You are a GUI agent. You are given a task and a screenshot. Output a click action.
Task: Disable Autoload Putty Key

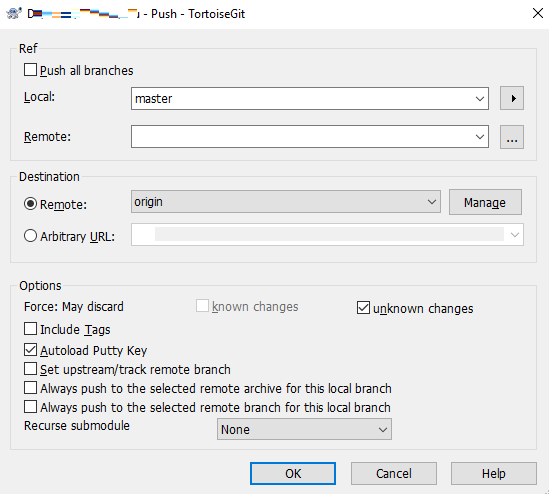pyautogui.click(x=30, y=350)
